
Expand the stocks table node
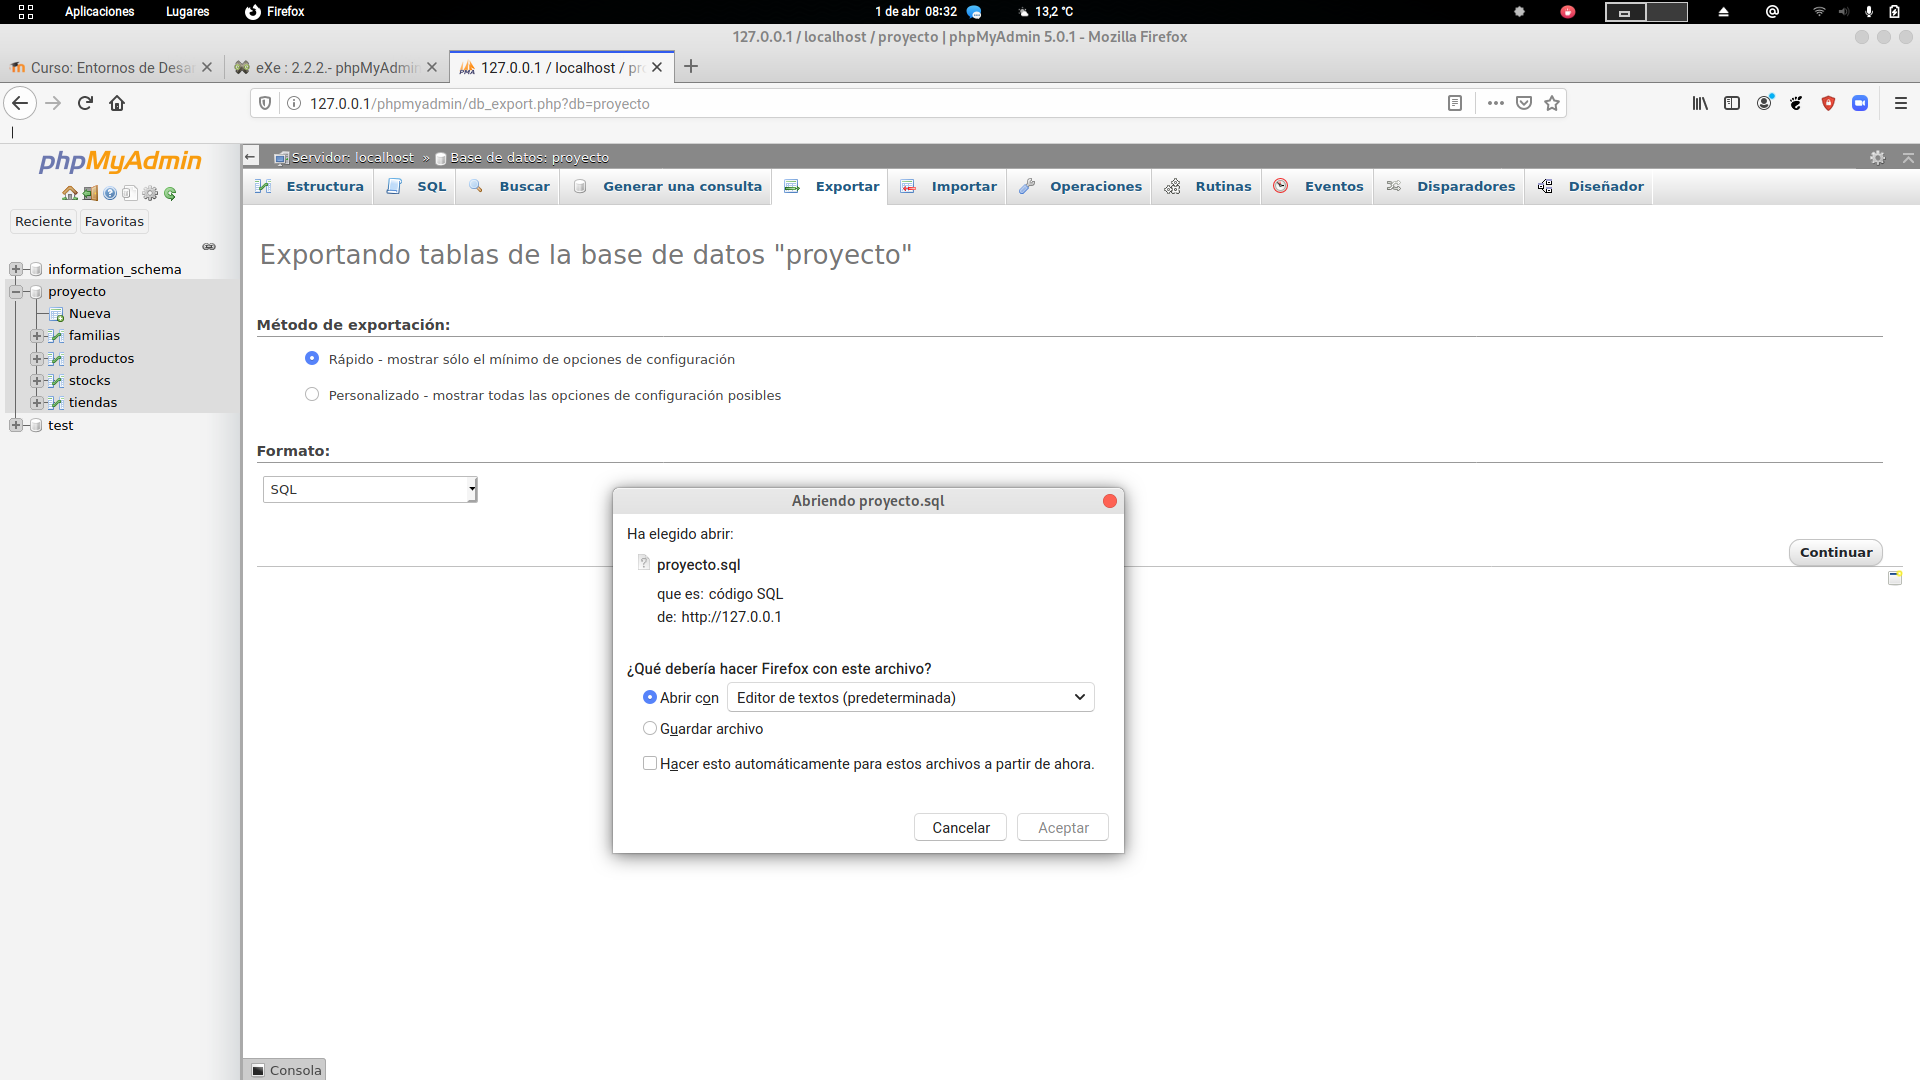pyautogui.click(x=36, y=380)
